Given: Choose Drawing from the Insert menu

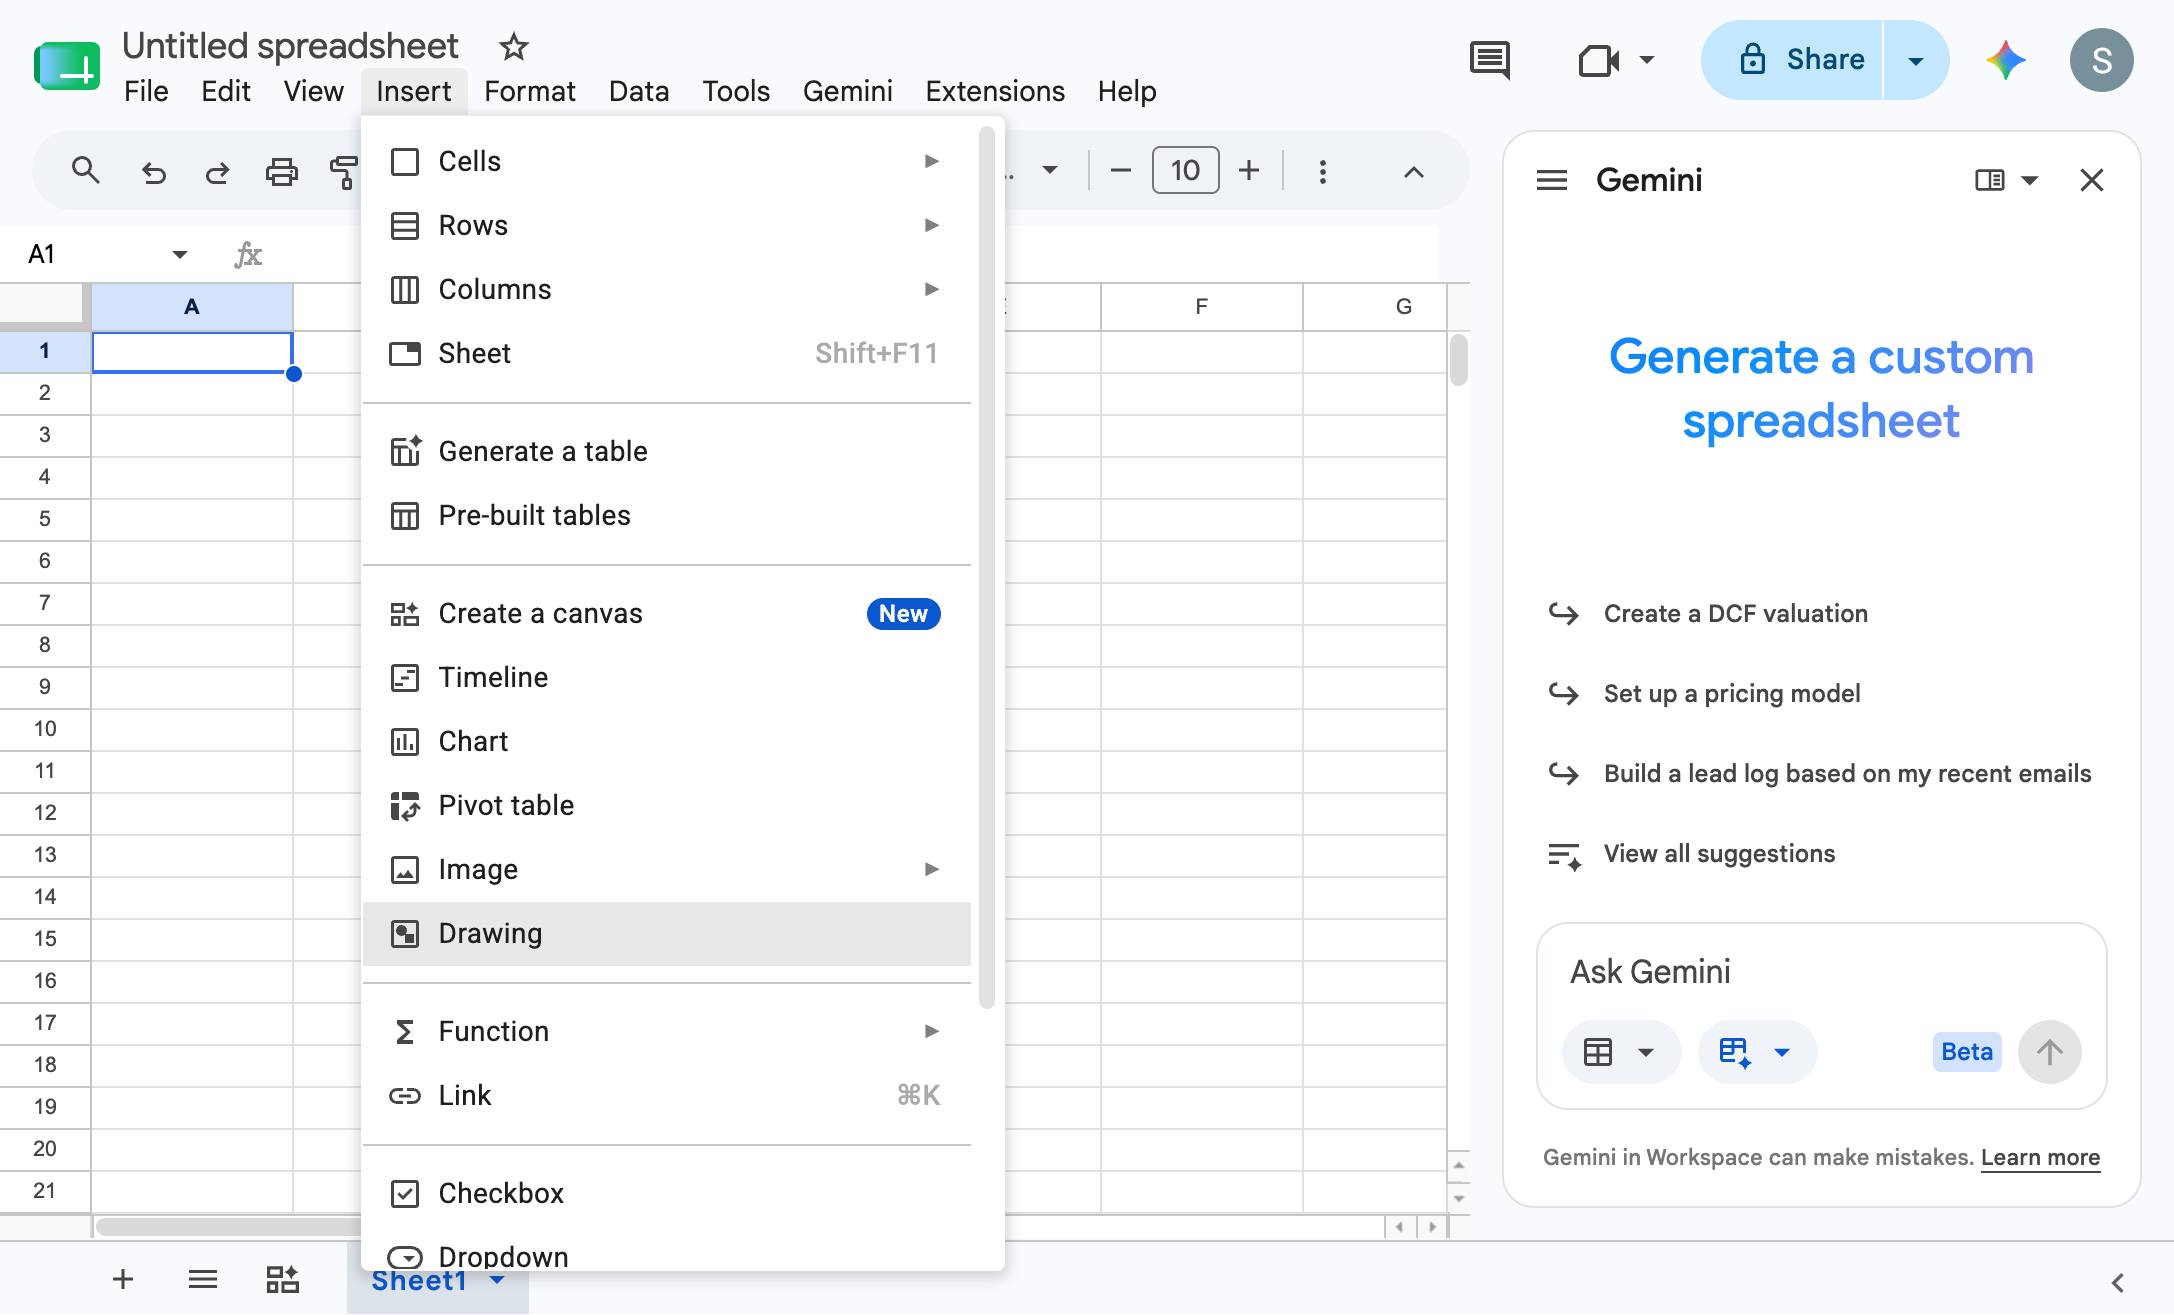Looking at the screenshot, I should click(667, 933).
